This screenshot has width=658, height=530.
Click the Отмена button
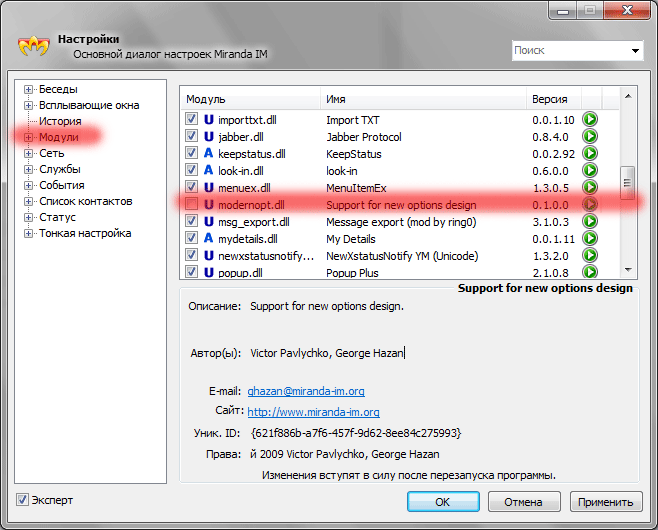click(524, 502)
